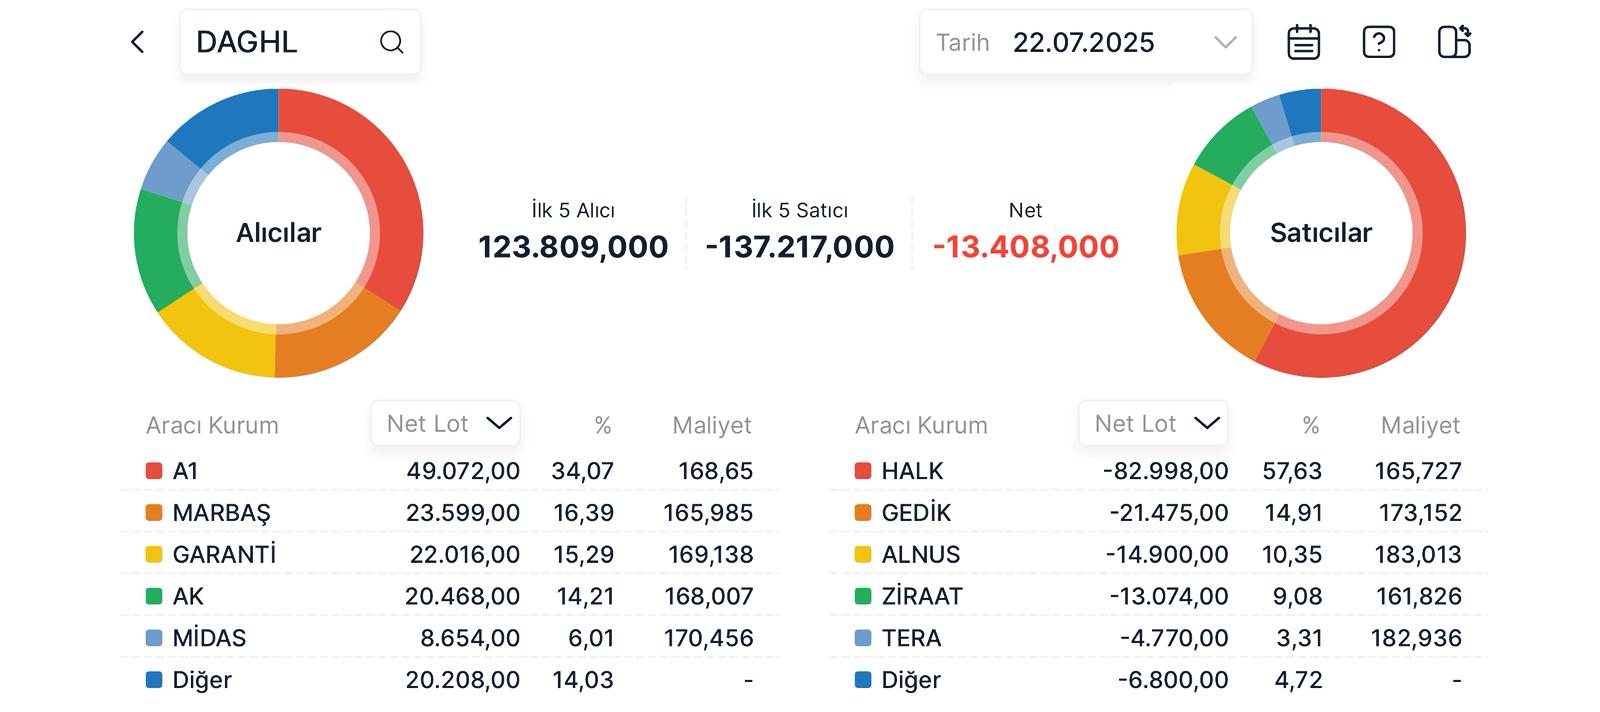Expand the buyers Net Lot dropdown
This screenshot has height=712, width=1600.
446,424
